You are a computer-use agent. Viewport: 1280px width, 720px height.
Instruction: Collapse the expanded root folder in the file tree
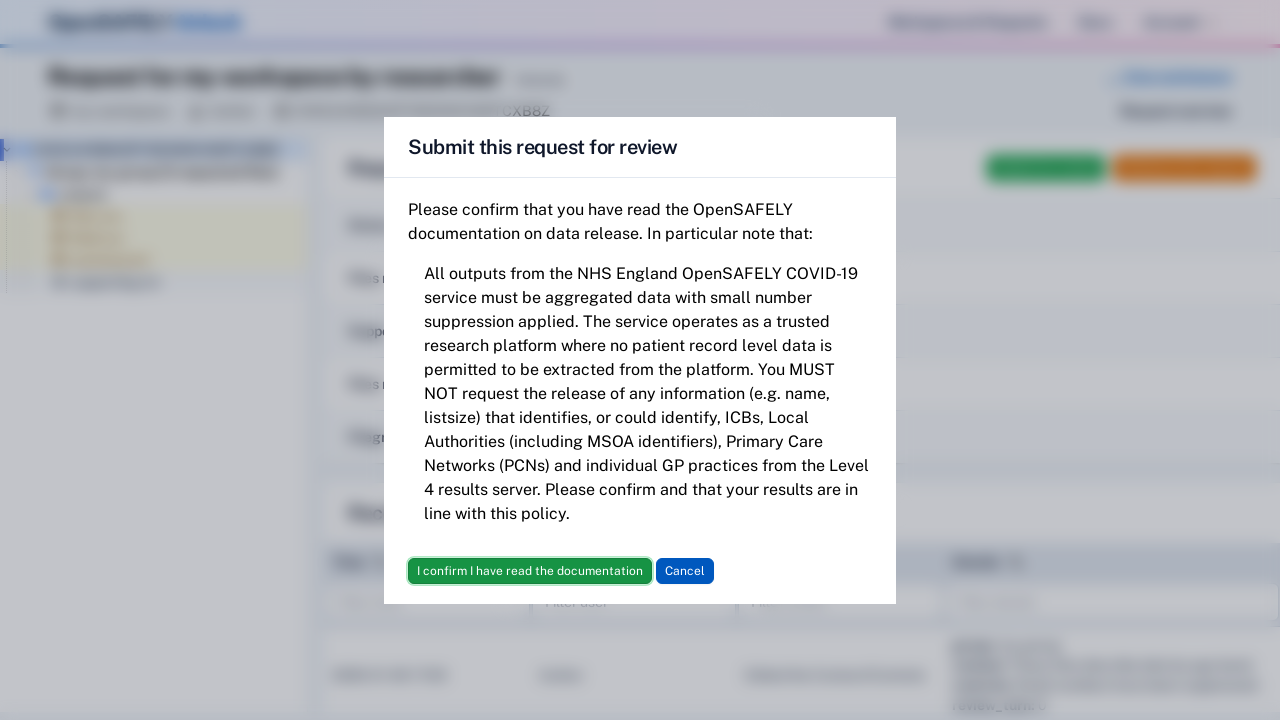[7, 149]
